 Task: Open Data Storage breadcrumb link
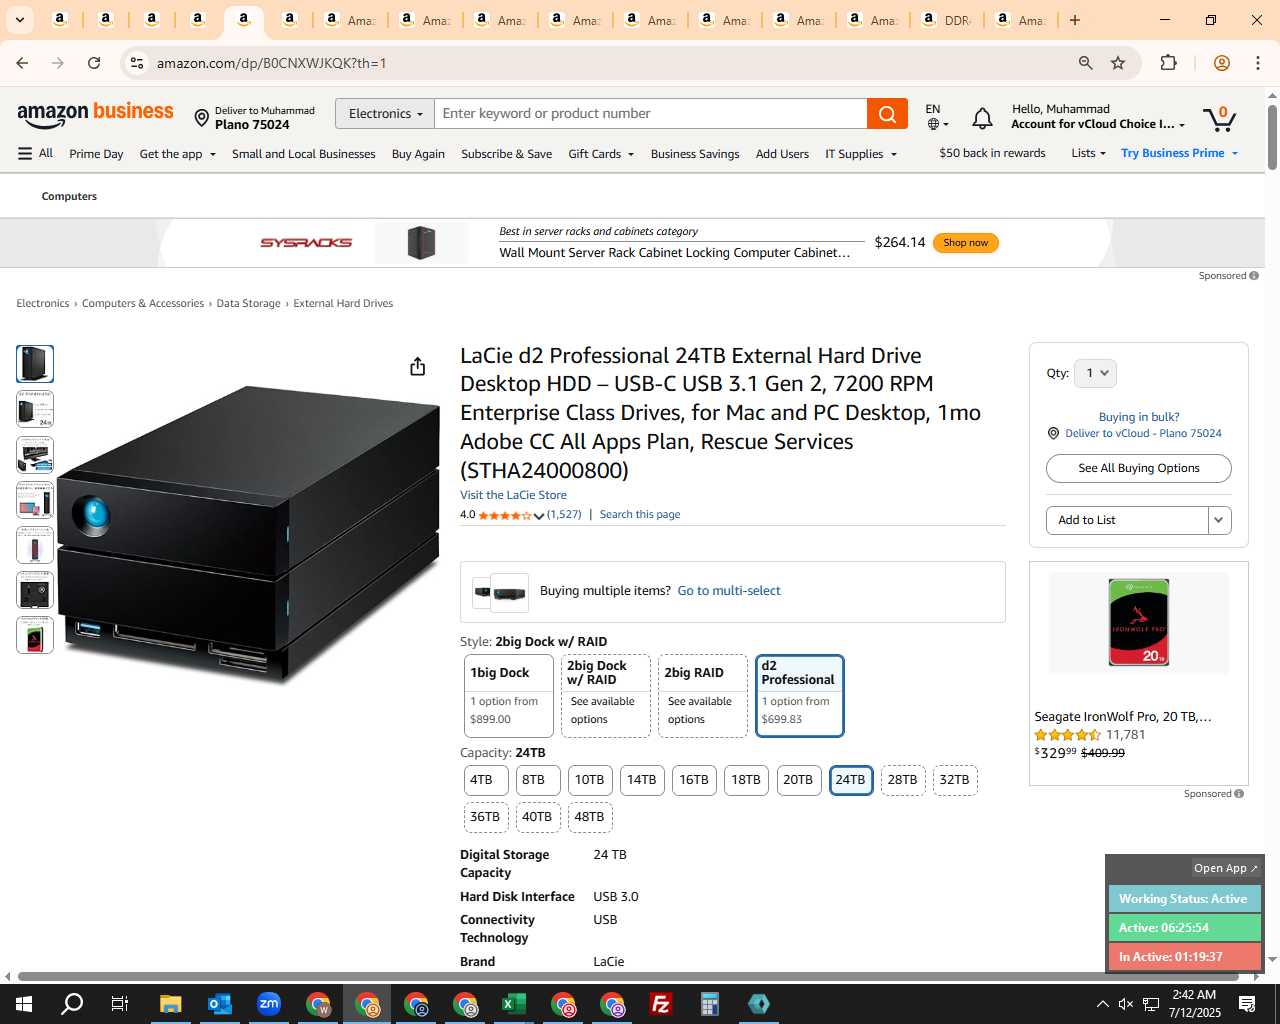[248, 304]
